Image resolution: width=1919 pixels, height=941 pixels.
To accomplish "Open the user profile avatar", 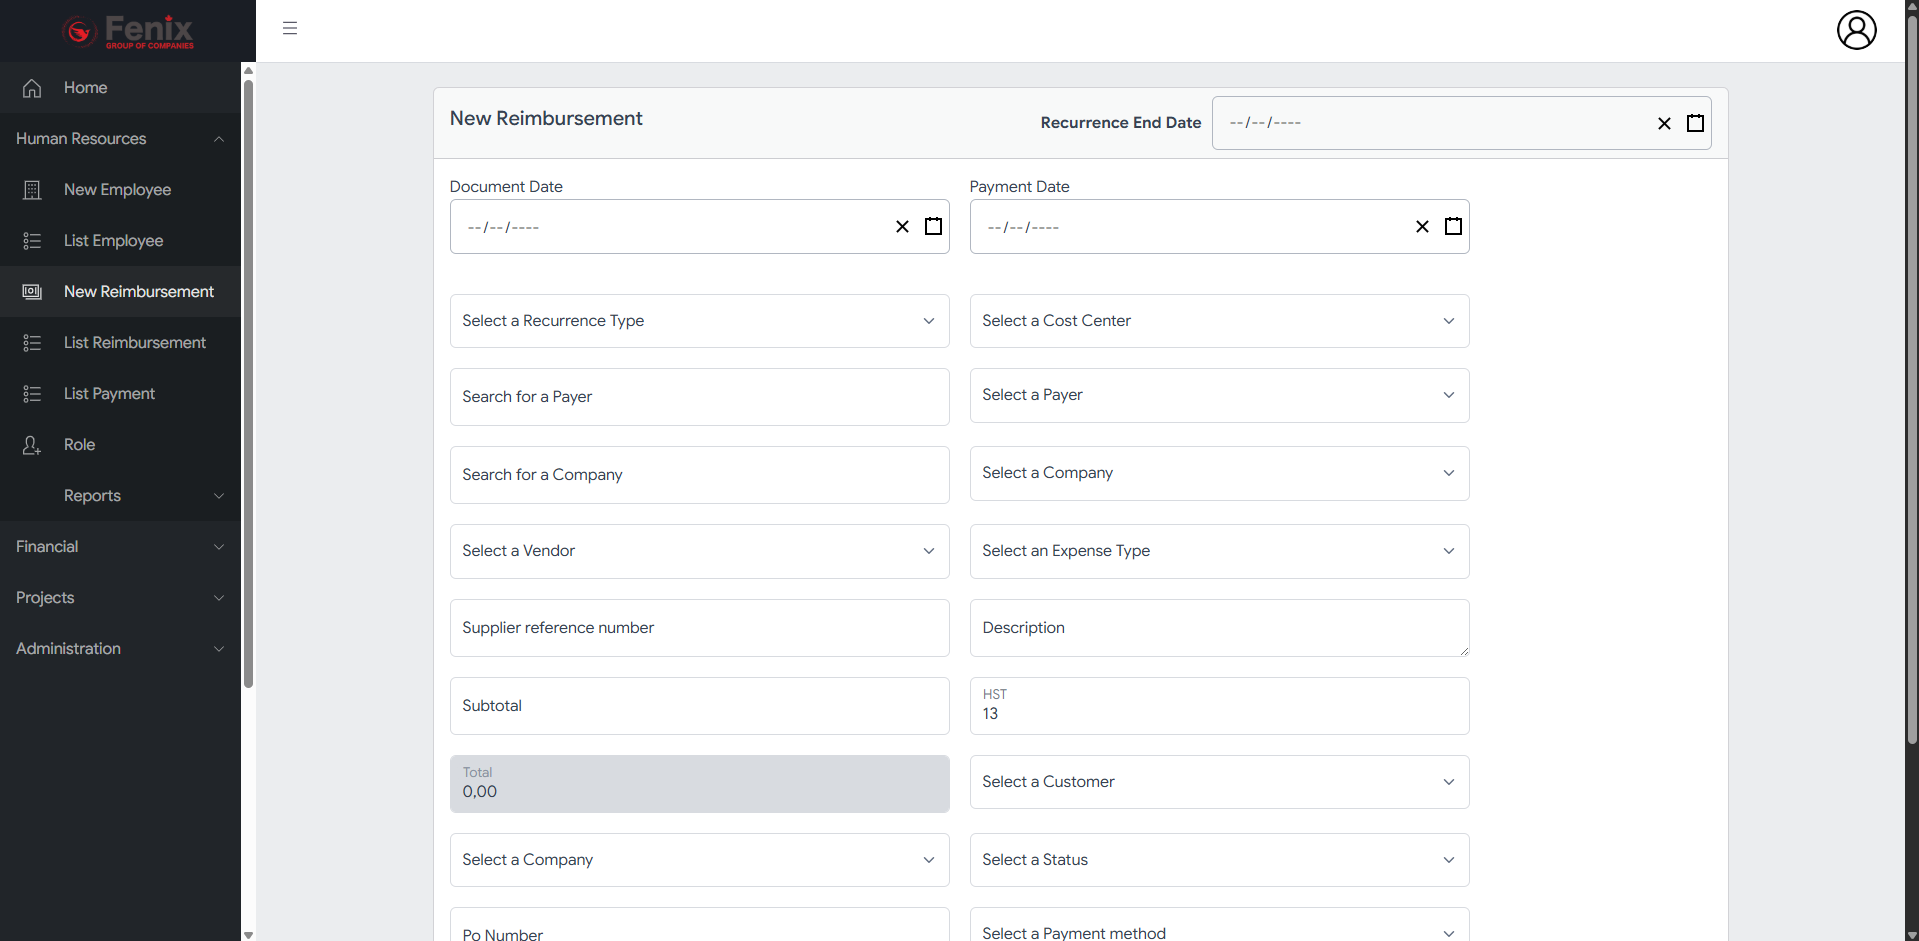I will pyautogui.click(x=1856, y=30).
